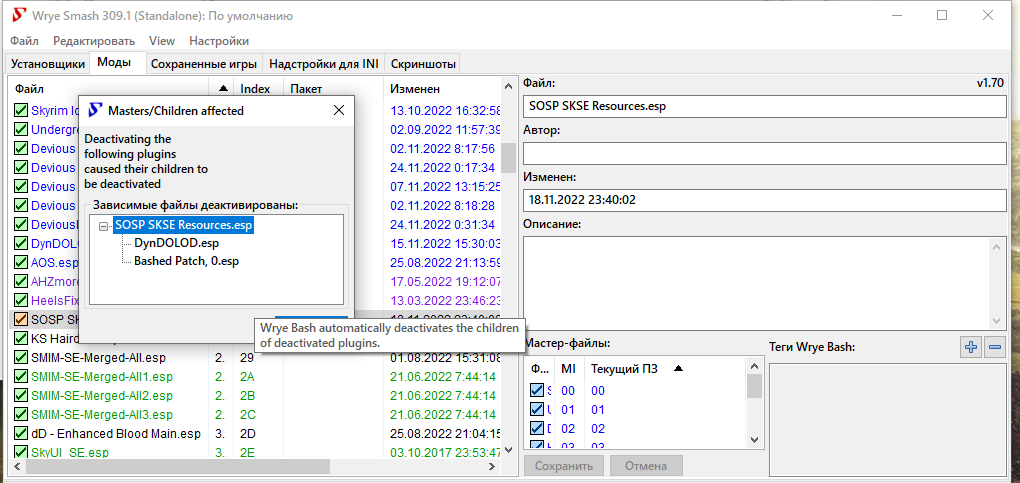Click the Отмена button
This screenshot has width=1020, height=483.
pyautogui.click(x=645, y=466)
